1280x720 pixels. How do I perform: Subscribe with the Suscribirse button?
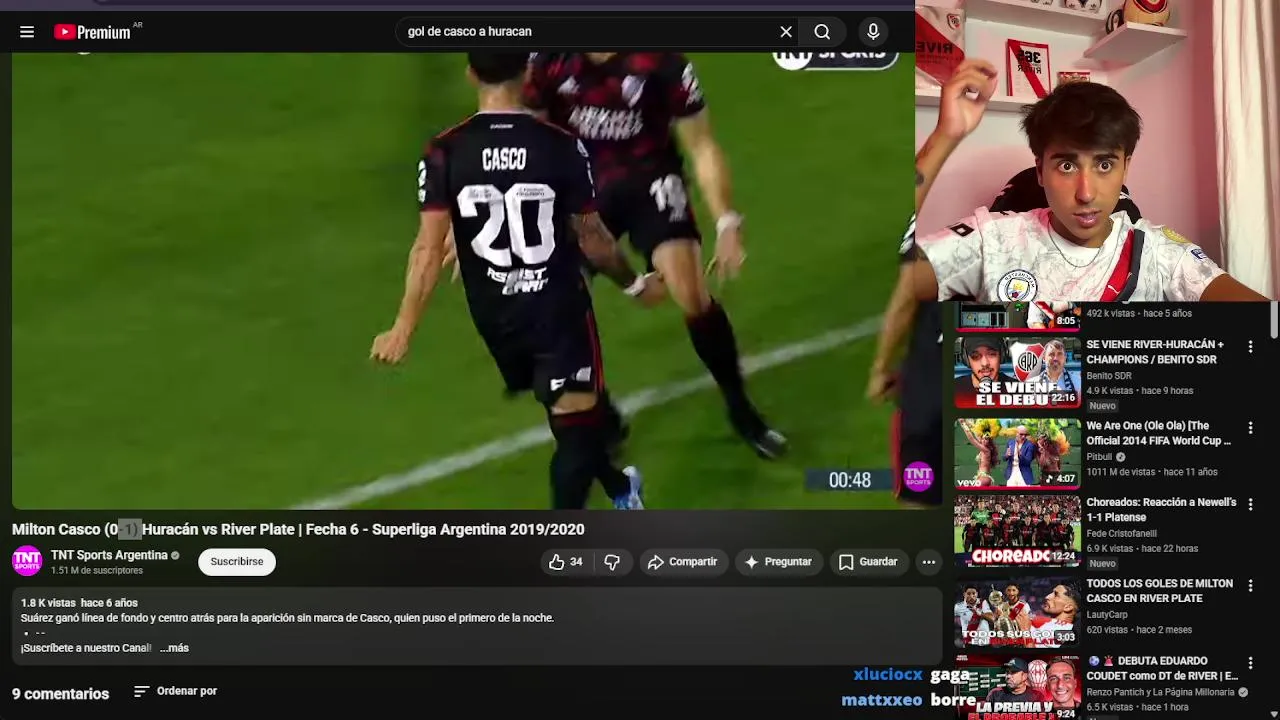click(237, 562)
